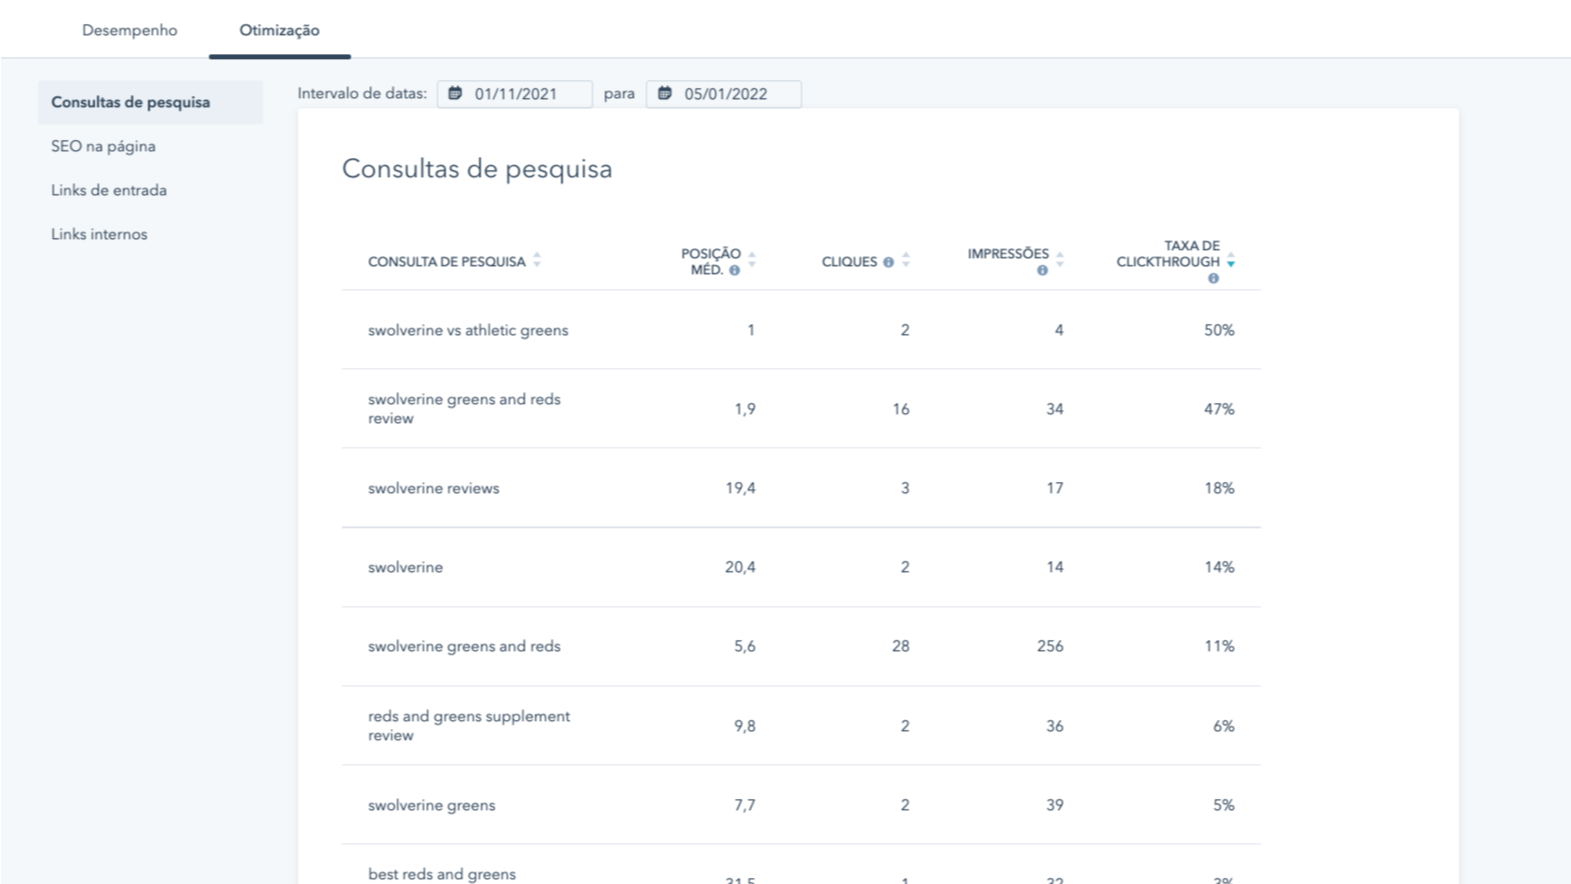Click the 16 clicks value
1571x884 pixels.
pyautogui.click(x=901, y=409)
